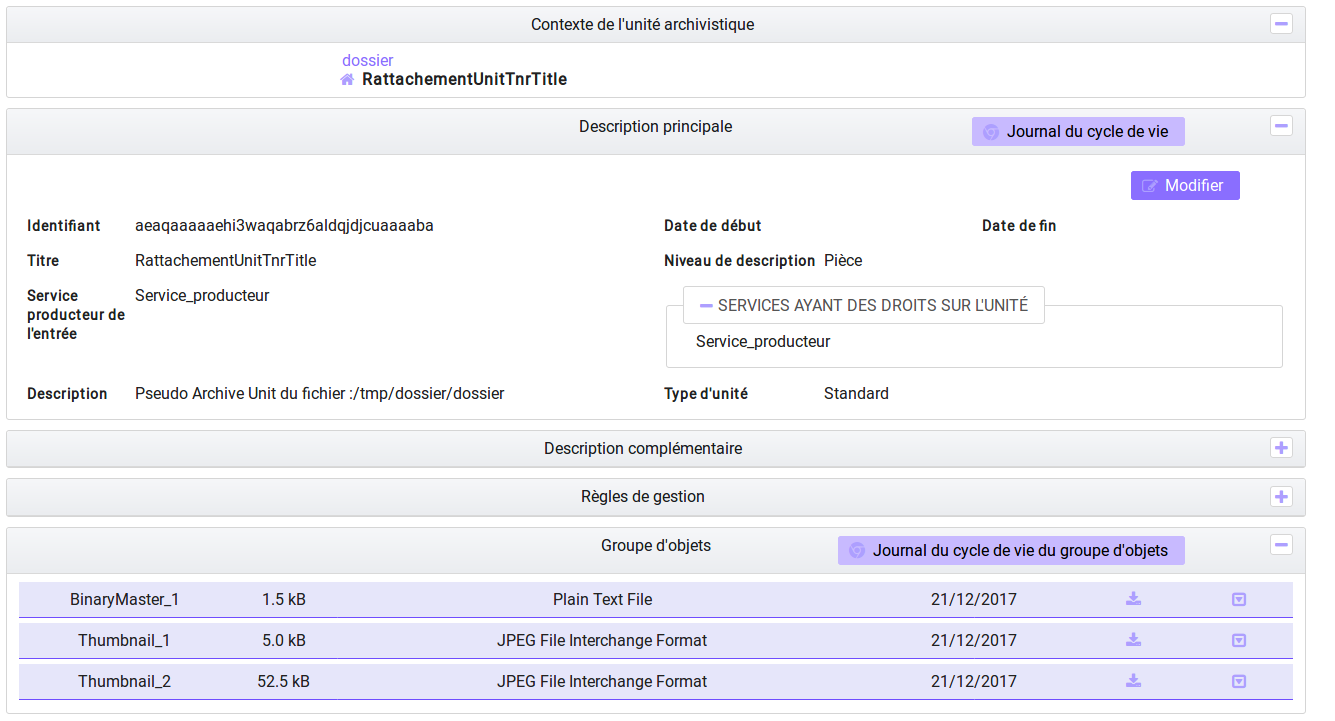Open Journal du cycle de vie

click(x=1078, y=132)
